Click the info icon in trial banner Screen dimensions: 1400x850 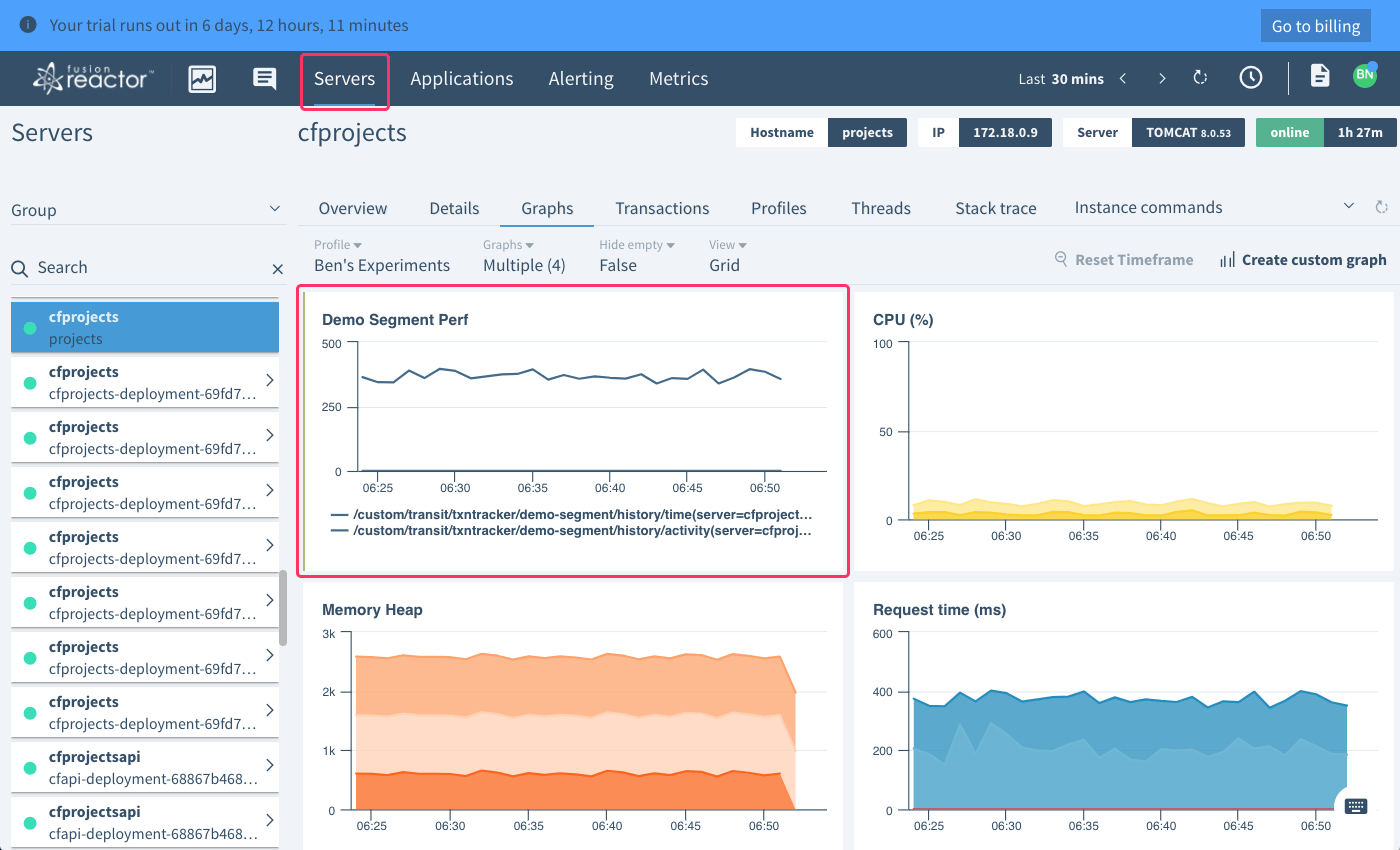click(28, 25)
